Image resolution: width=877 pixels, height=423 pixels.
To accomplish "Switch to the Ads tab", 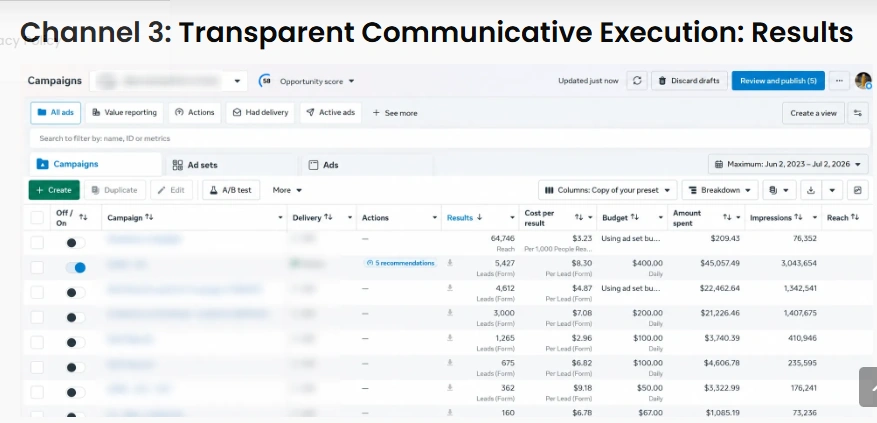I will tap(368, 165).
